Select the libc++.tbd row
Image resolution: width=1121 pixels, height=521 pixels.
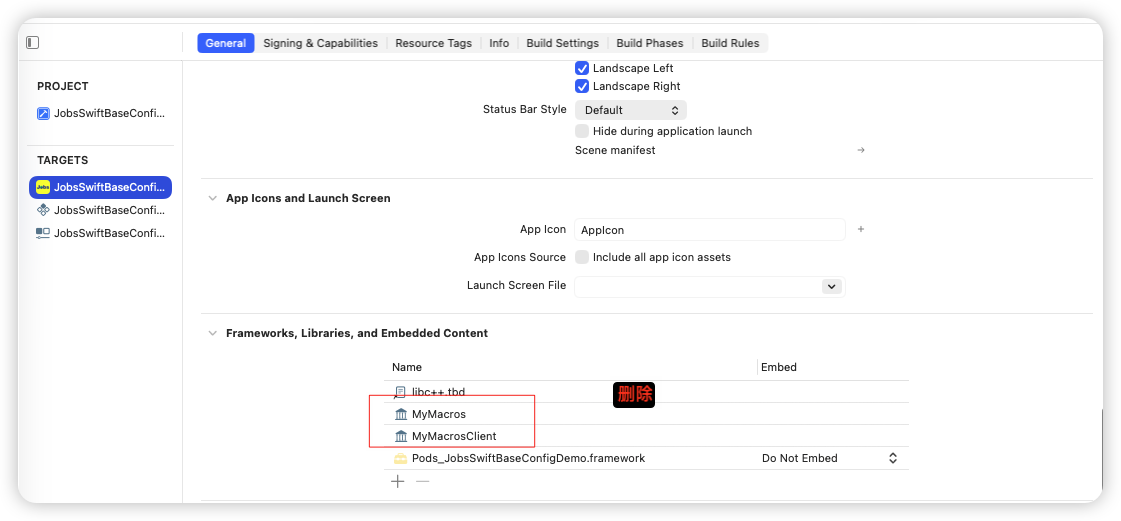coord(646,392)
